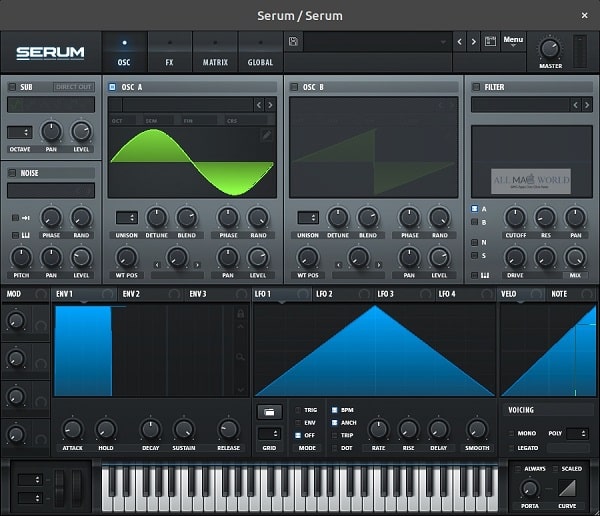600x516 pixels.
Task: Enable ALWAYS portamento checkbox
Action: 518,469
